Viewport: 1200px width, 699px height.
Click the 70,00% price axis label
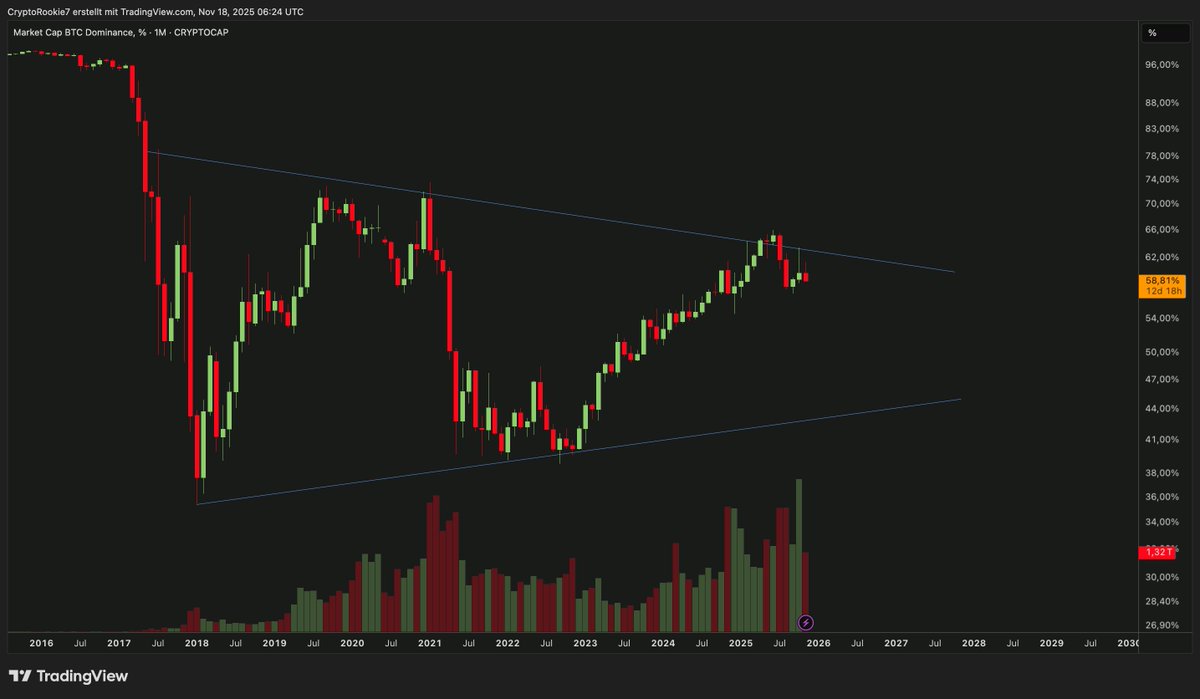point(1163,204)
